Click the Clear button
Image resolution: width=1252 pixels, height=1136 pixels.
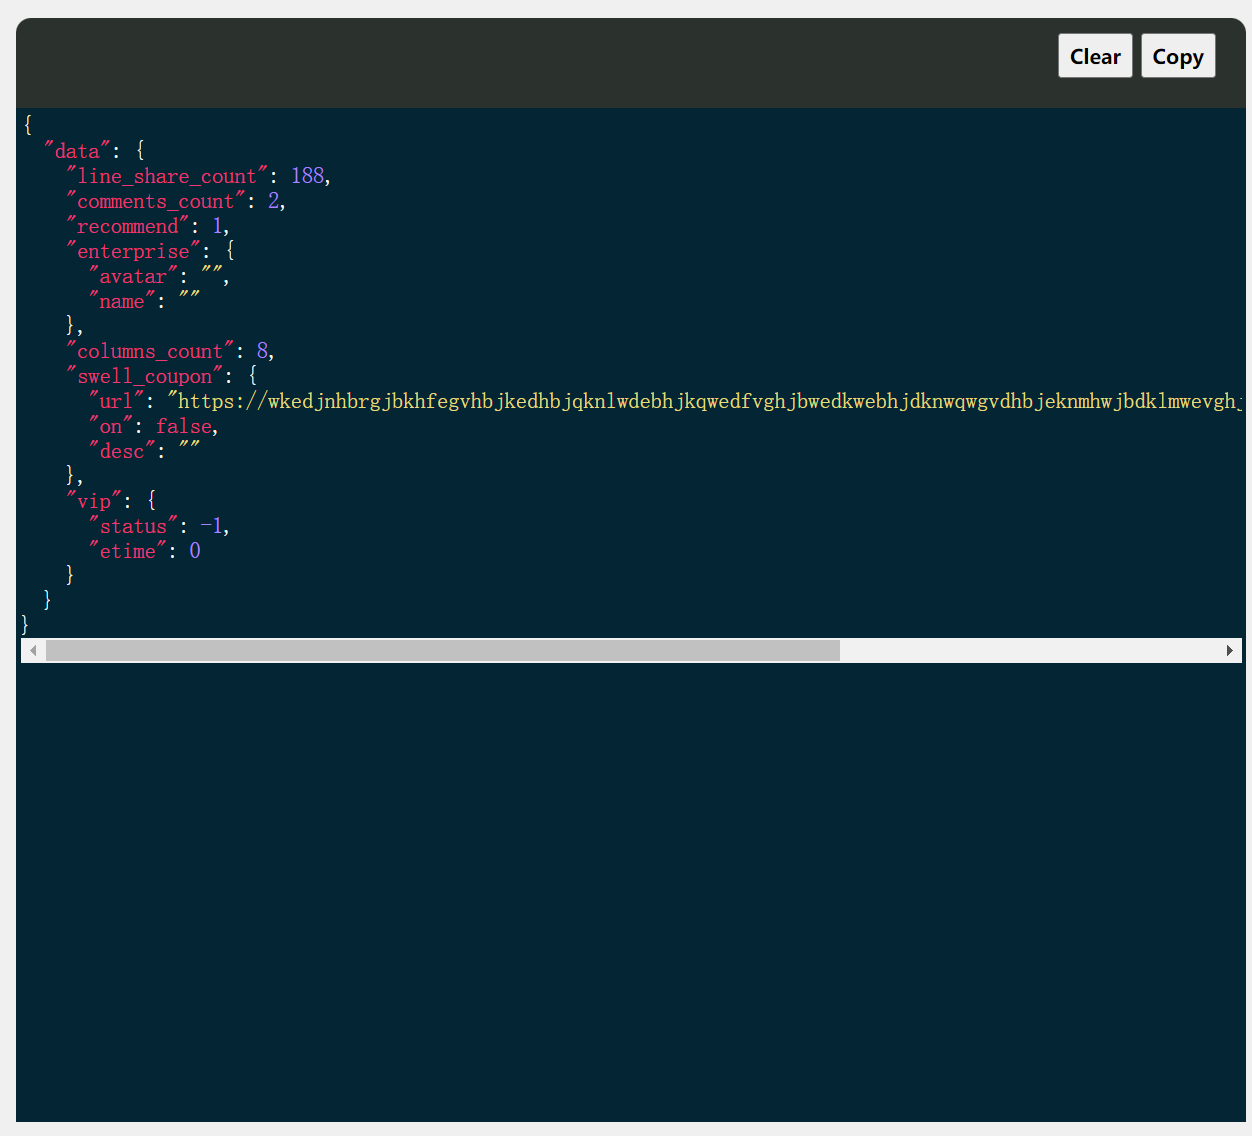coord(1095,56)
